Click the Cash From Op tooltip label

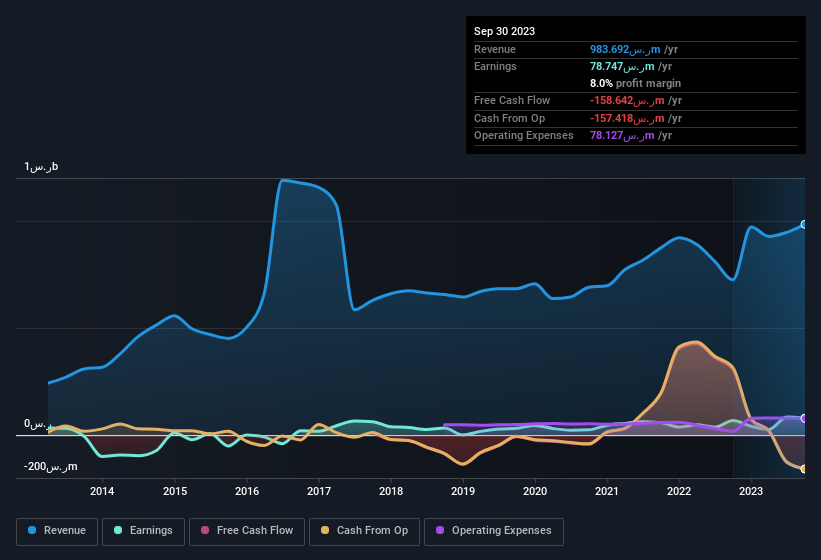click(x=509, y=118)
